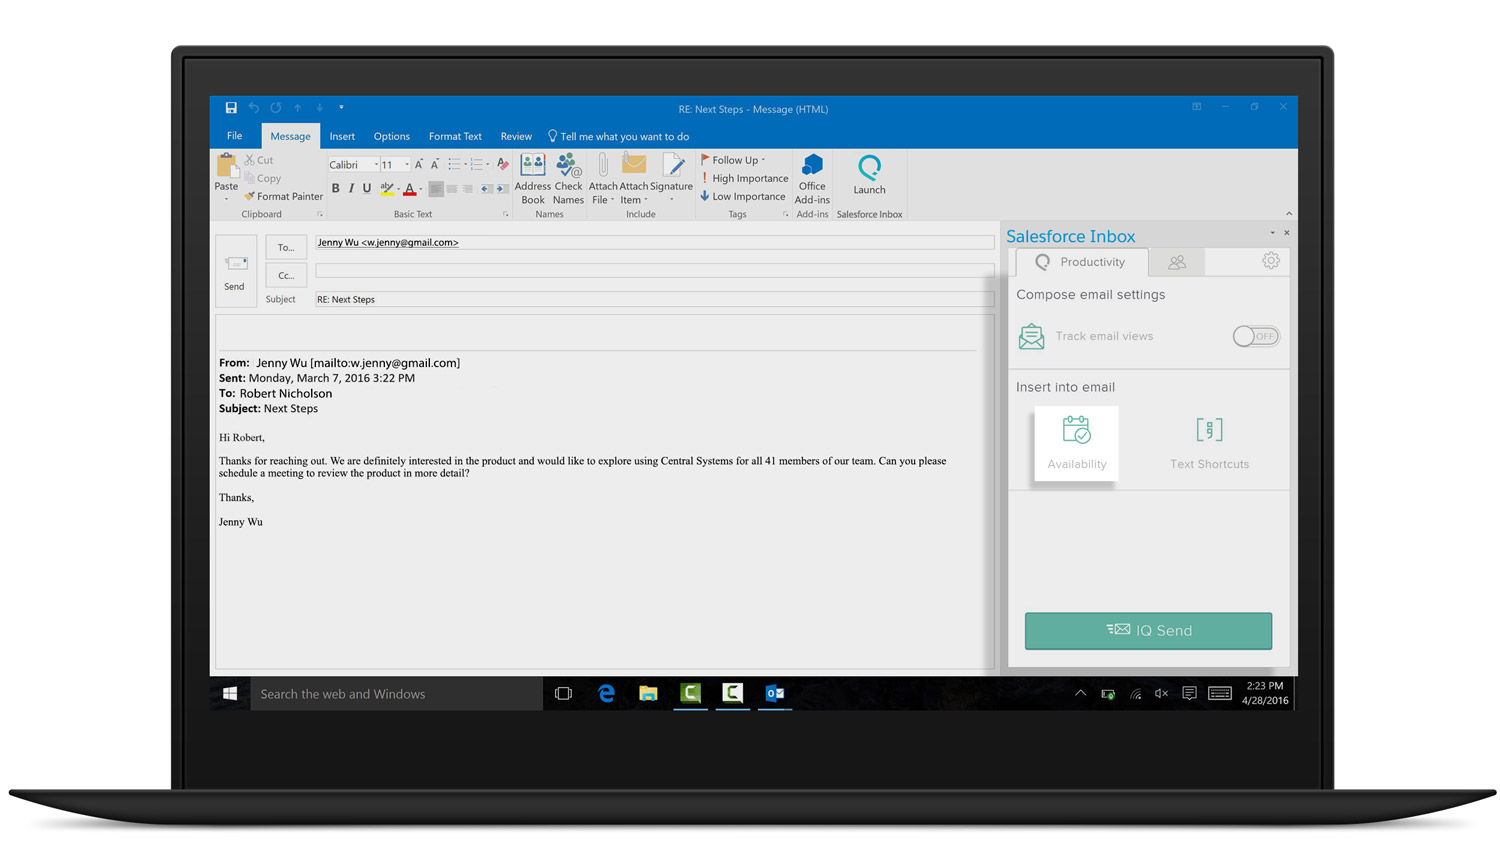This screenshot has height=844, width=1500.
Task: Open Text Shortcuts in Salesforce Inbox
Action: pos(1209,443)
